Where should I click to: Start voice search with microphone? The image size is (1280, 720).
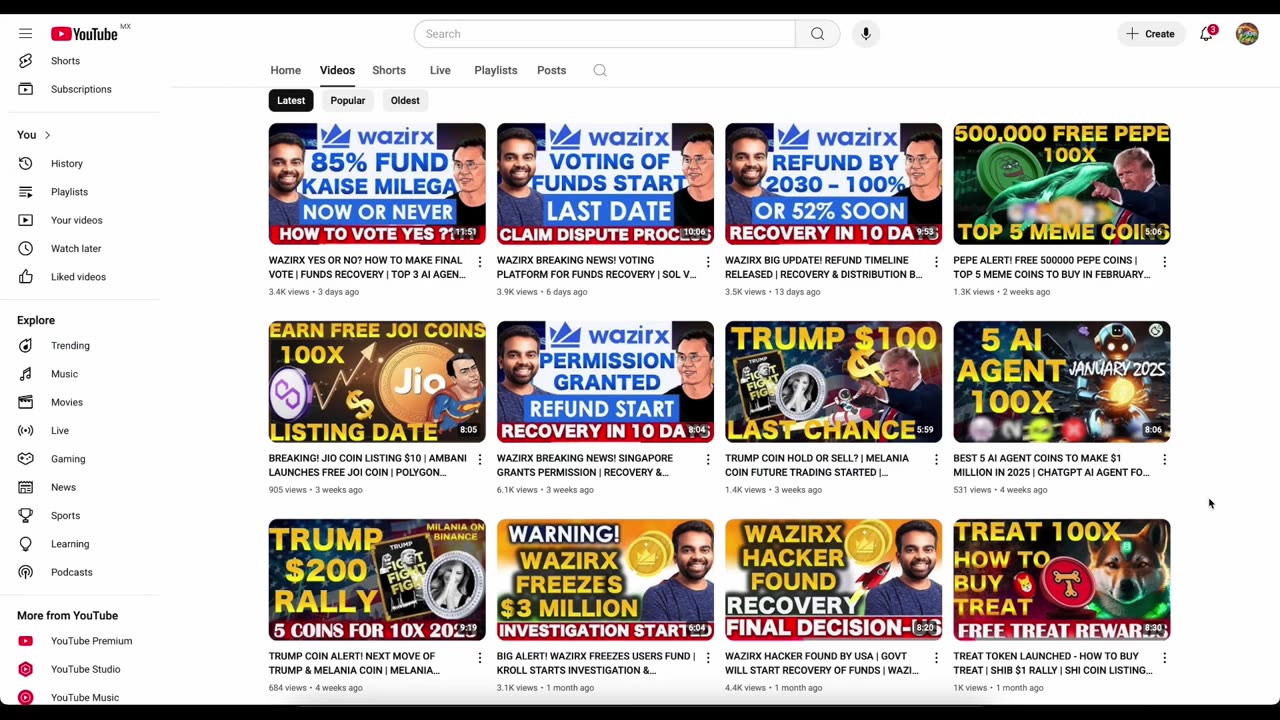[x=866, y=34]
